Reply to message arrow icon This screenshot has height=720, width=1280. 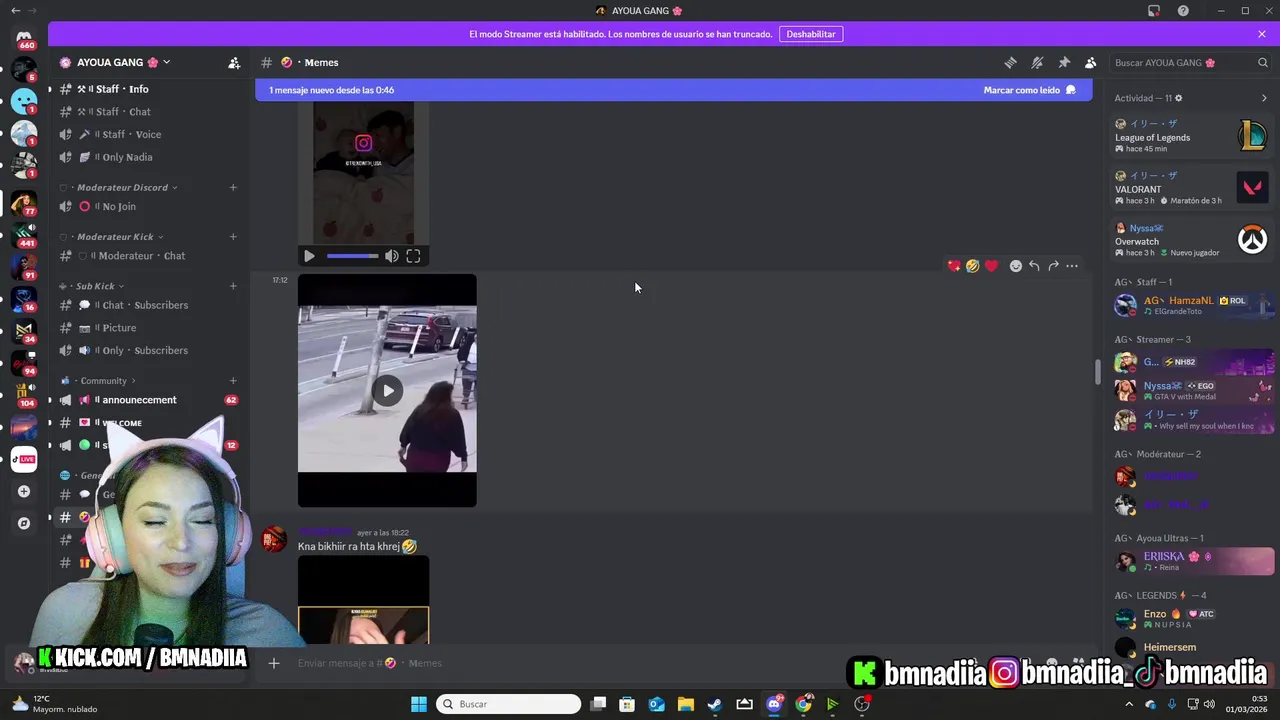1034,266
